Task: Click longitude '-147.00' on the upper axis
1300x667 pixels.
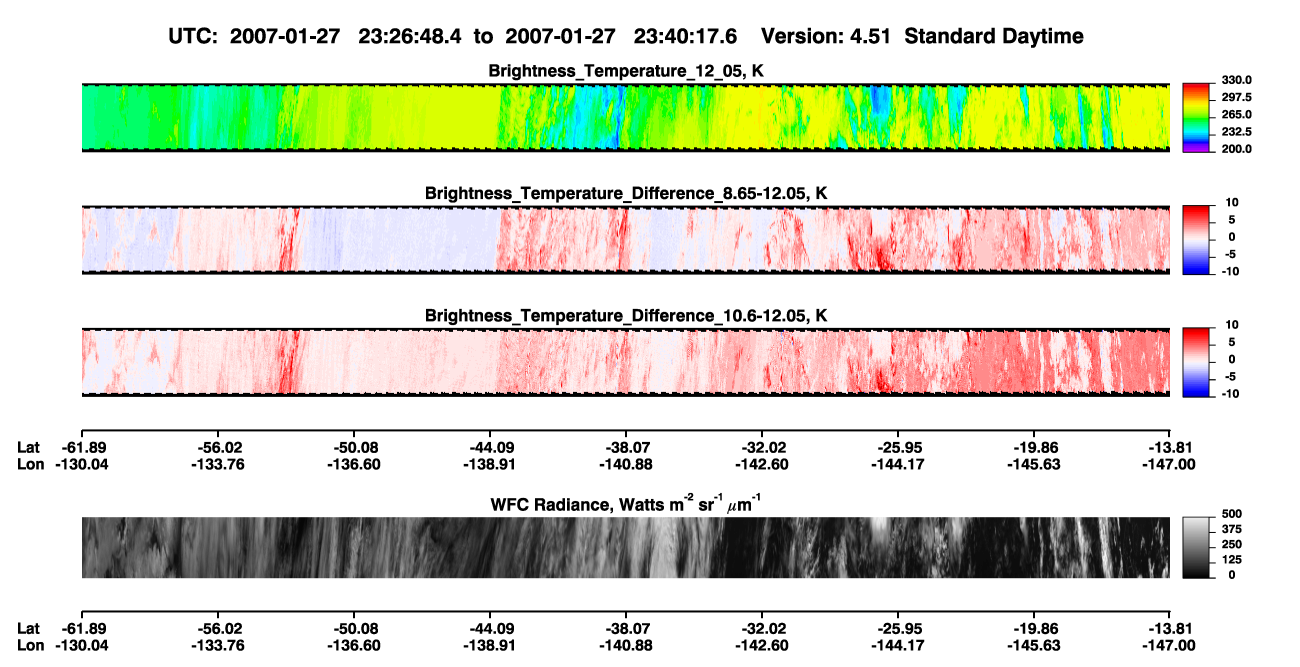Action: 1169,464
